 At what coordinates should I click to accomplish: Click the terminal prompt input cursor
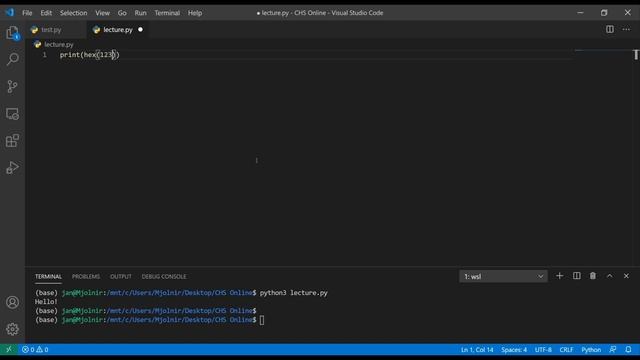262,320
